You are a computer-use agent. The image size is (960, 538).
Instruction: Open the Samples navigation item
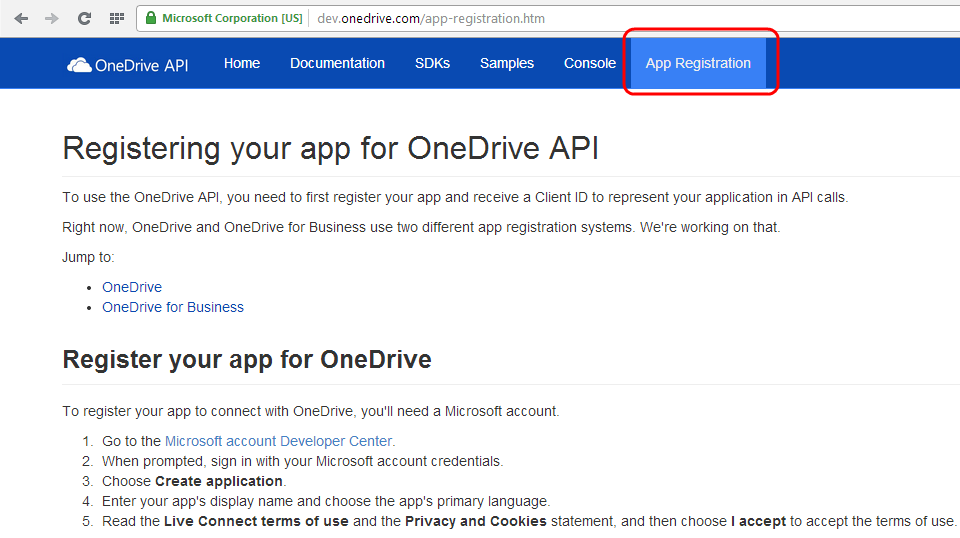(507, 63)
